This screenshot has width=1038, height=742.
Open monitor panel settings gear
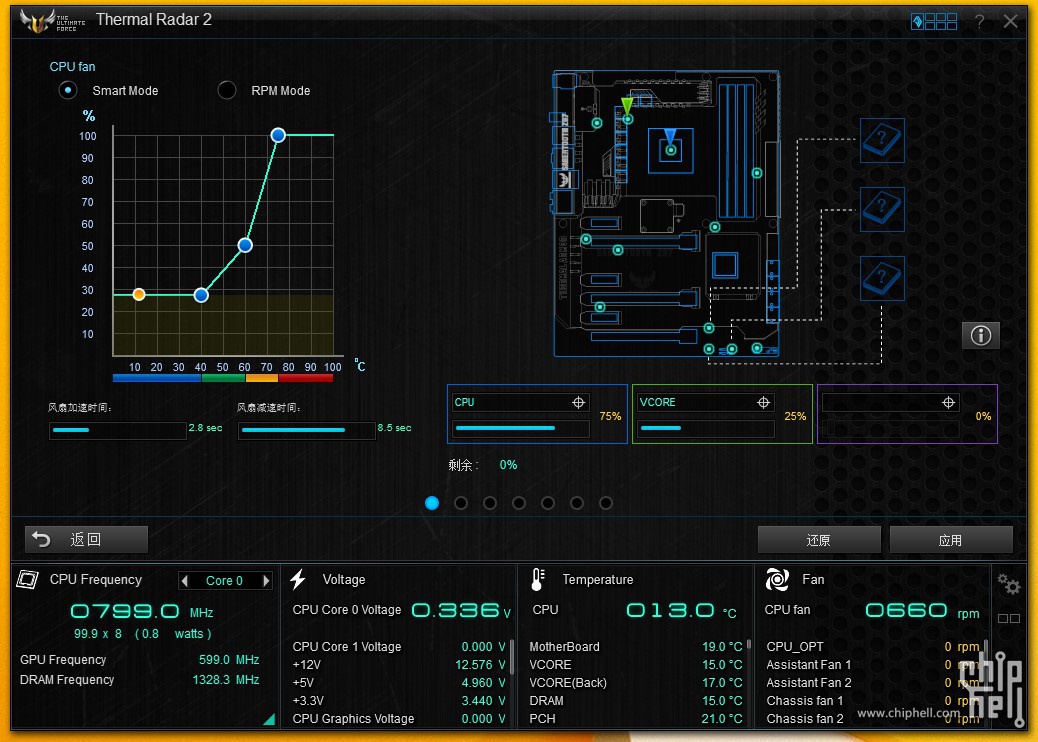click(1009, 584)
